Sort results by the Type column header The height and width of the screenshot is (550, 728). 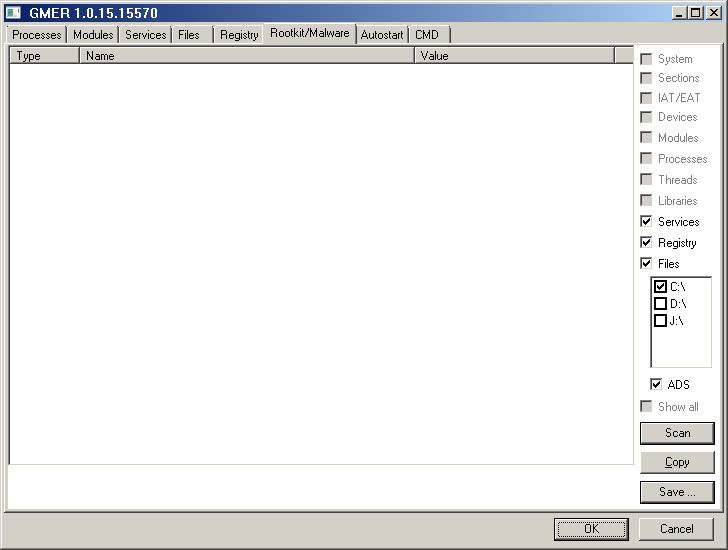coord(45,56)
